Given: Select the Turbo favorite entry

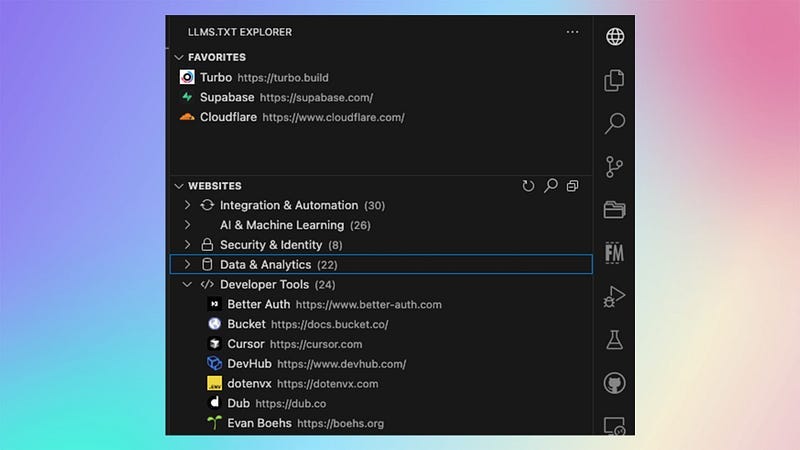Looking at the screenshot, I should coord(381,77).
